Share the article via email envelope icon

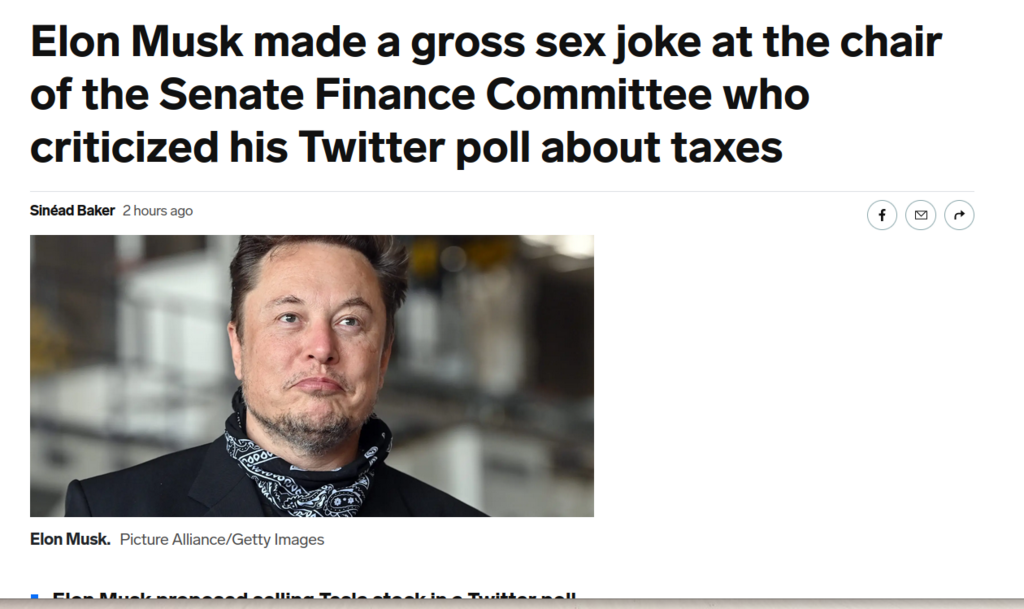[921, 215]
